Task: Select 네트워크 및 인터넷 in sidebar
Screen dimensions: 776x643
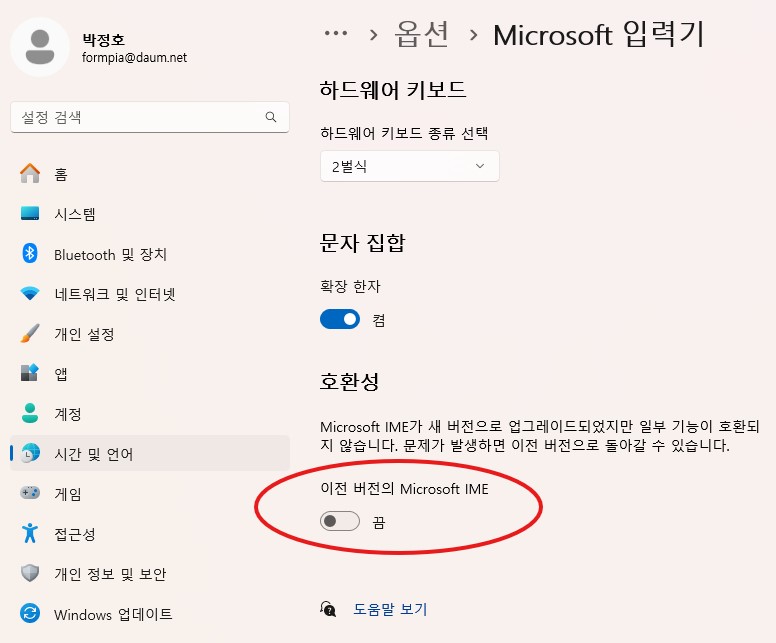Action: click(x=150, y=294)
